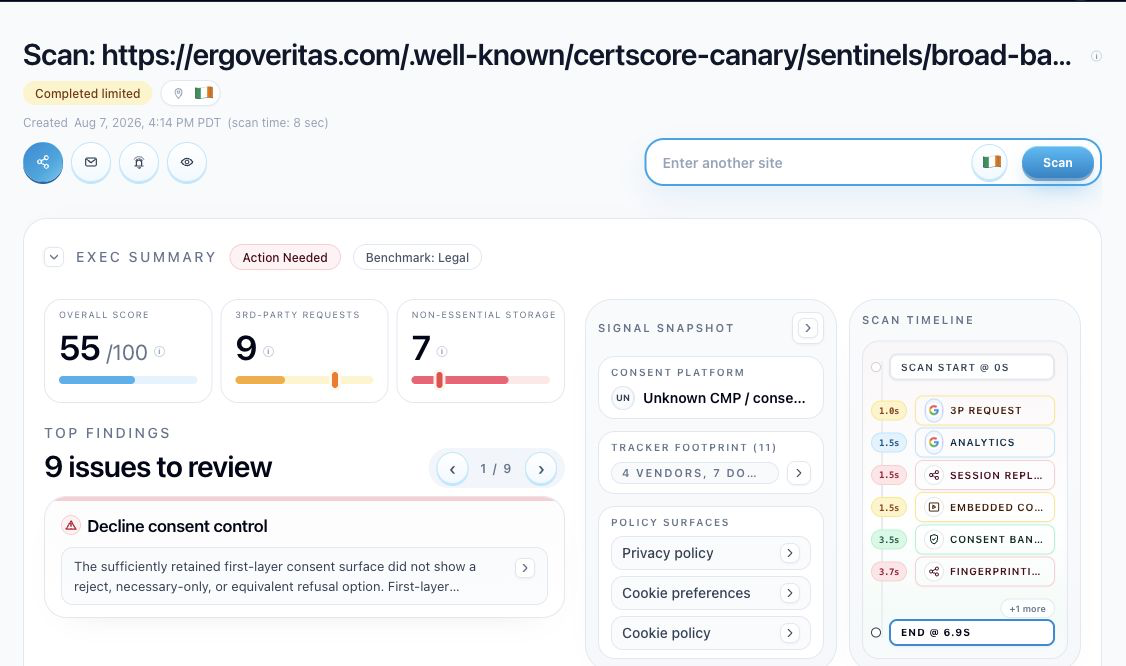Image resolution: width=1126 pixels, height=666 pixels.
Task: Click the share icon on Session Repl... event
Action: tap(934, 475)
